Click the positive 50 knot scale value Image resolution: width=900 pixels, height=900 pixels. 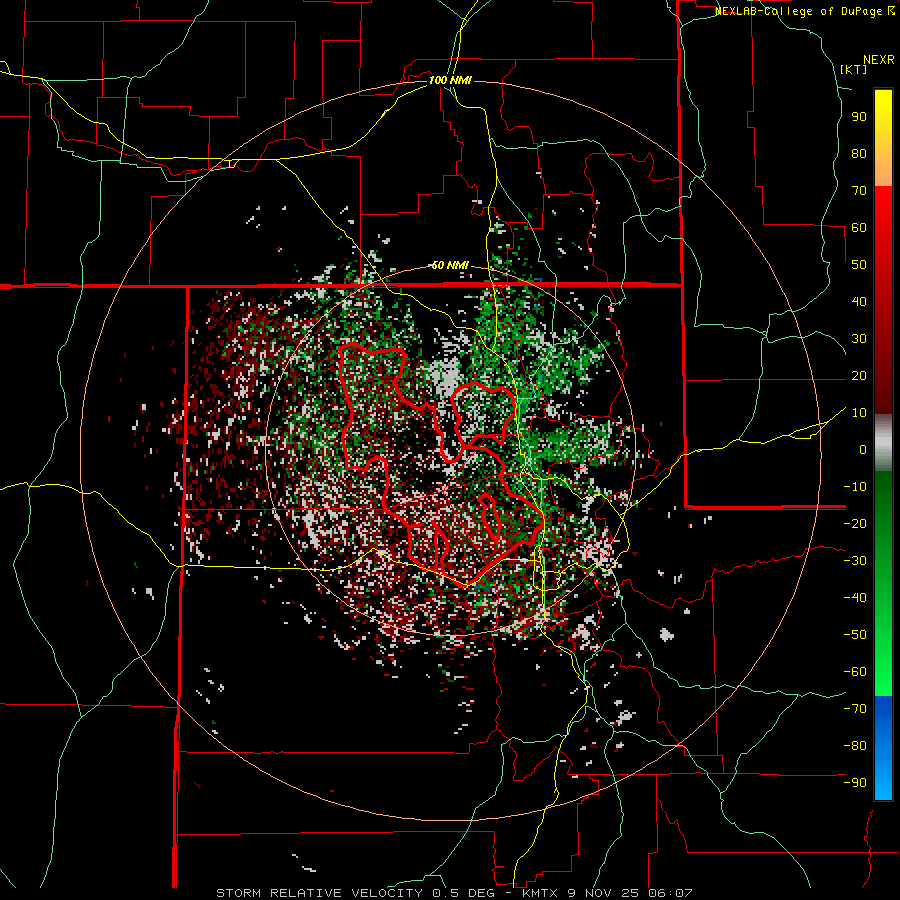tap(859, 265)
